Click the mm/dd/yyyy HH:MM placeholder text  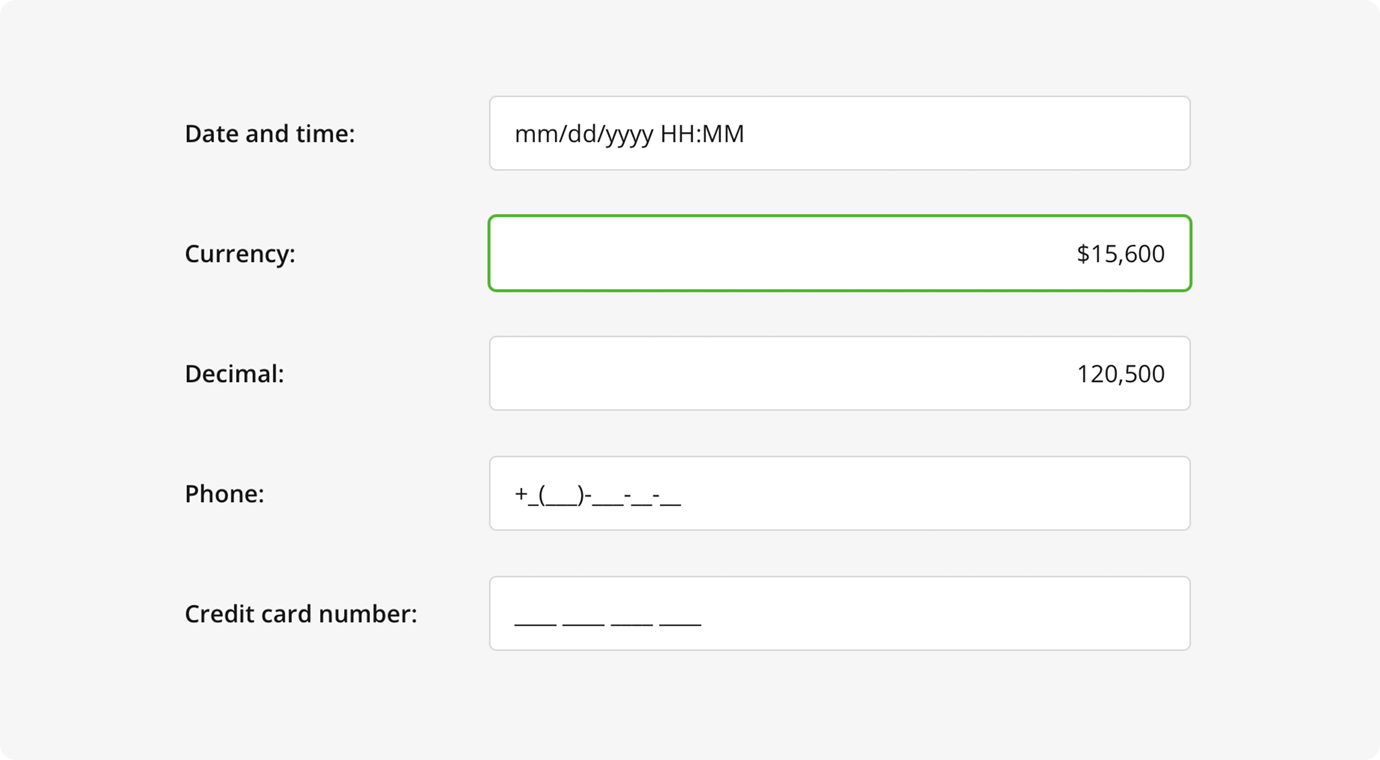pyautogui.click(x=629, y=133)
